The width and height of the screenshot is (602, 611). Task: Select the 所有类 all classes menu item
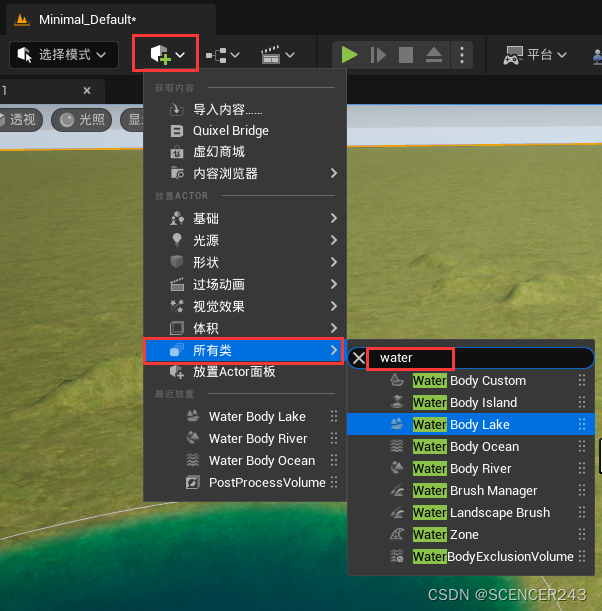pyautogui.click(x=244, y=351)
